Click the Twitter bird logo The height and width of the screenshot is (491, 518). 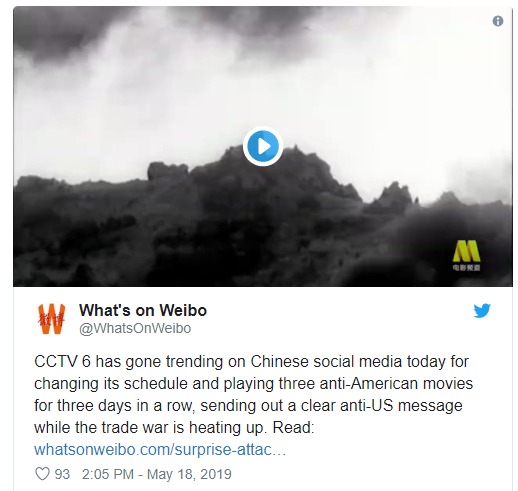482,310
